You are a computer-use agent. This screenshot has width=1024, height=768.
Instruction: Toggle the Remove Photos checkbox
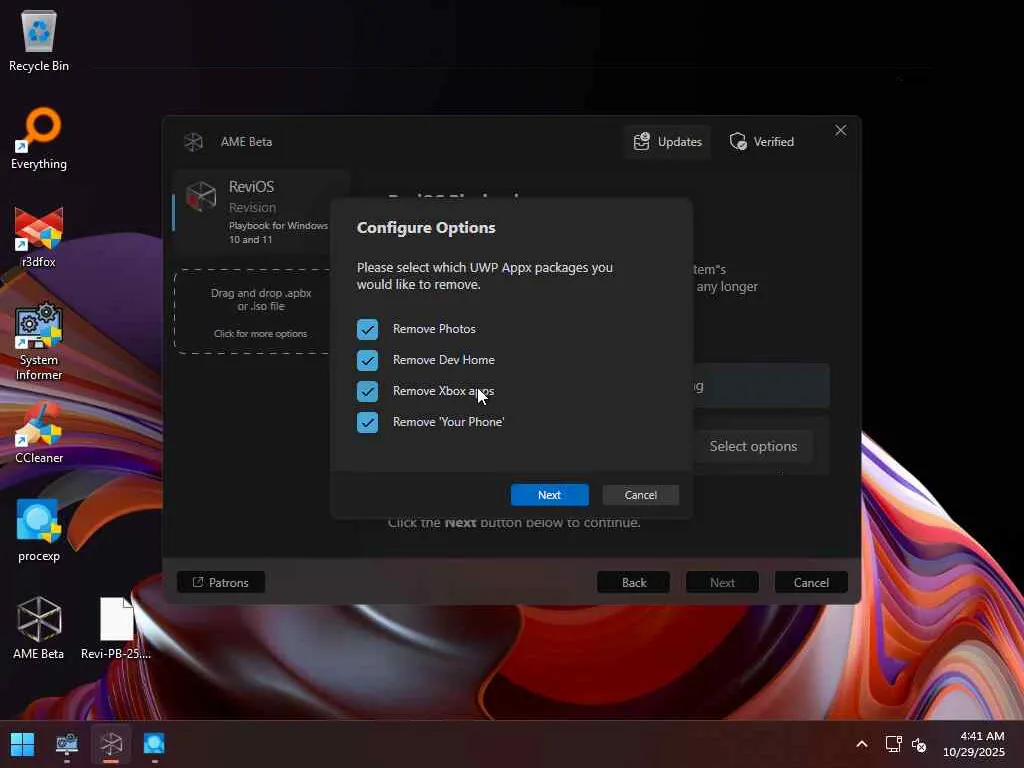coord(367,329)
